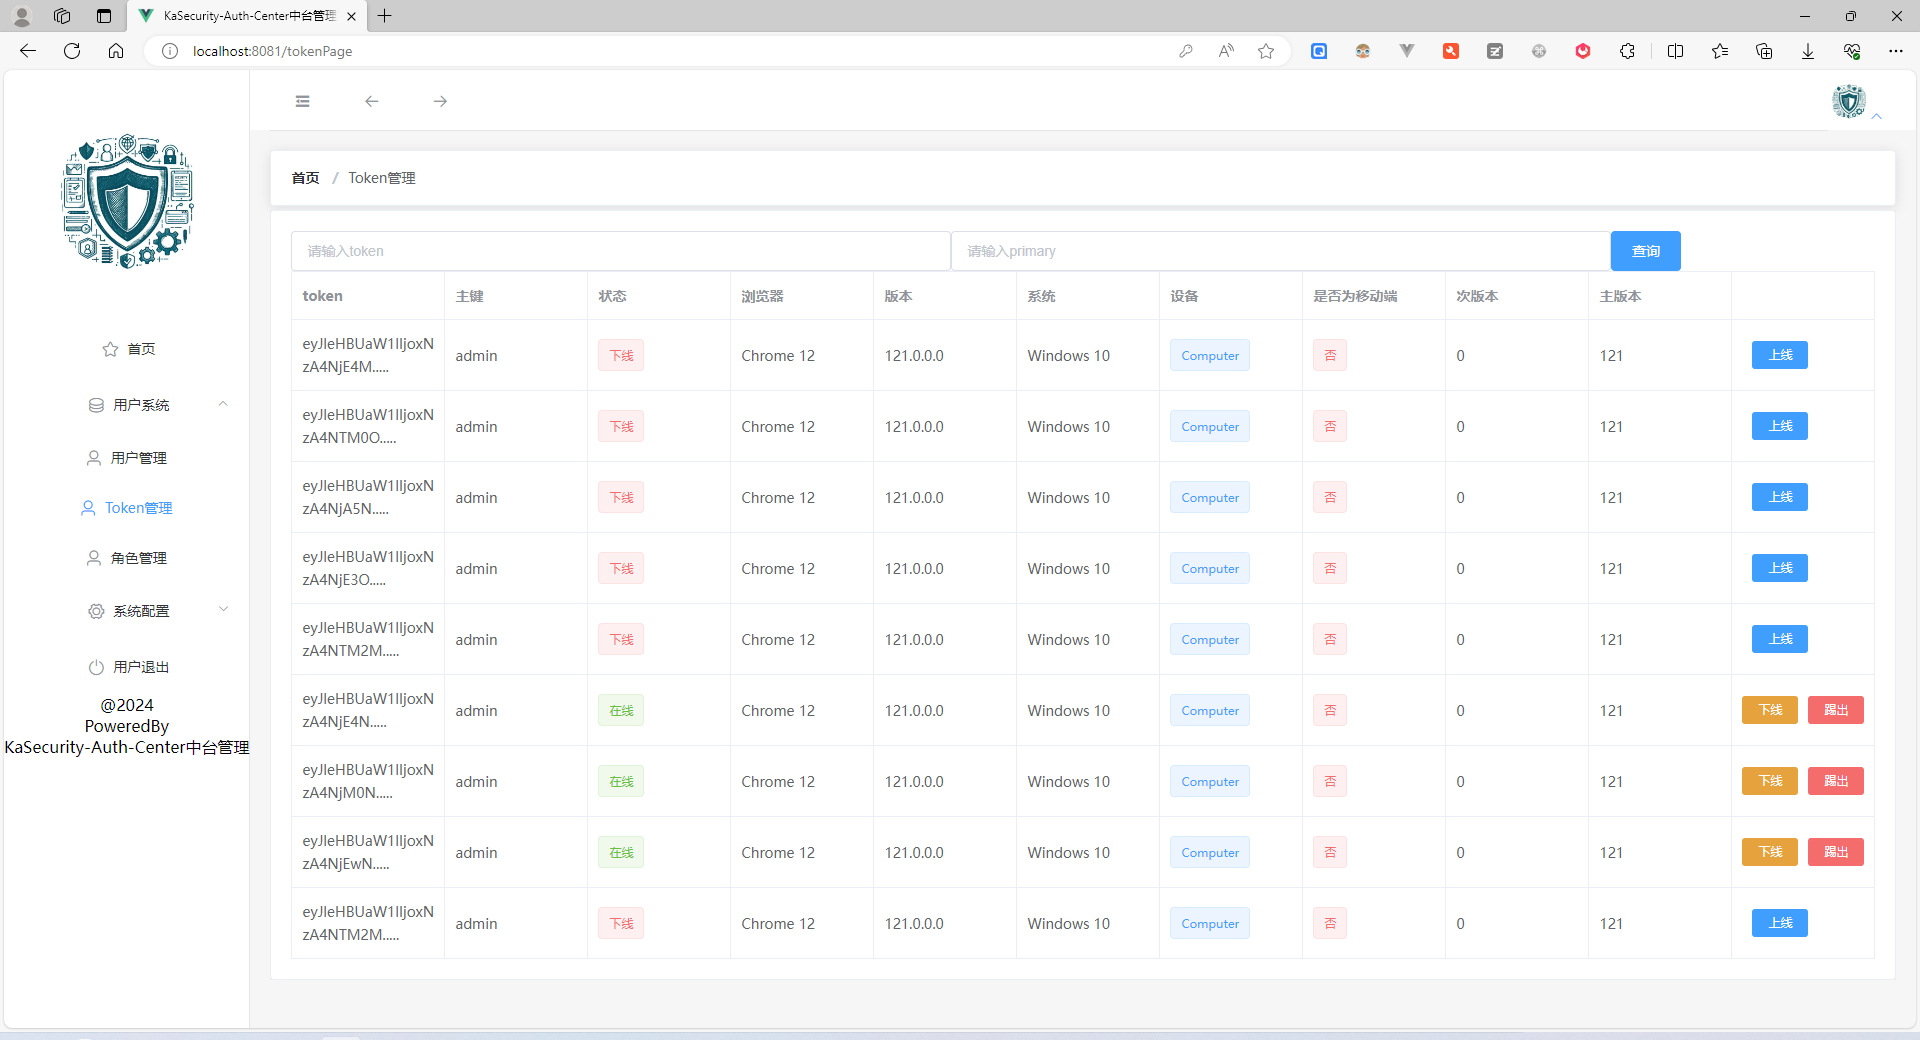The image size is (1920, 1040).
Task: Click the Computer tag in zA4NjE4M row
Action: (1210, 355)
